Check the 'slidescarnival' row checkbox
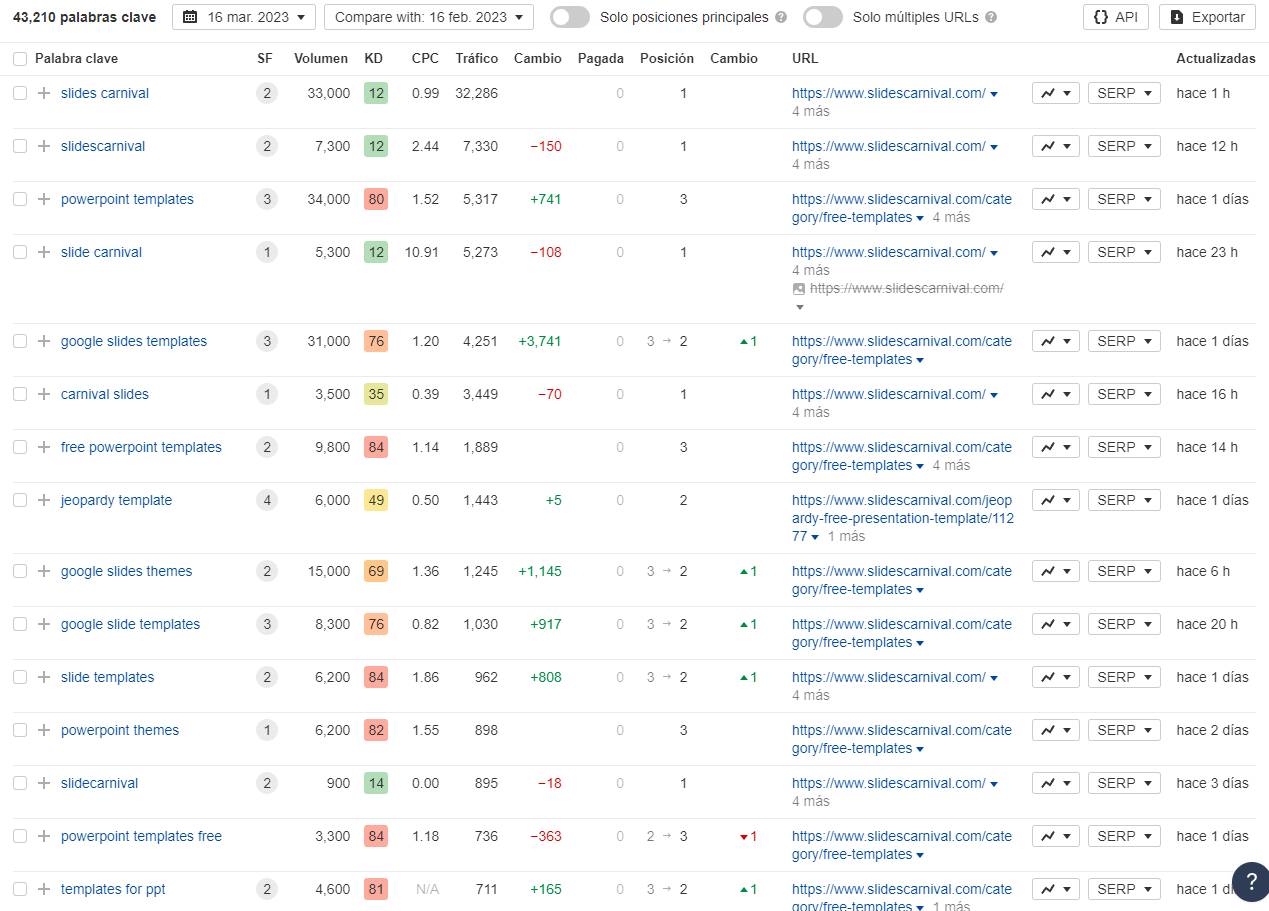This screenshot has width=1269, height=911. coord(20,146)
